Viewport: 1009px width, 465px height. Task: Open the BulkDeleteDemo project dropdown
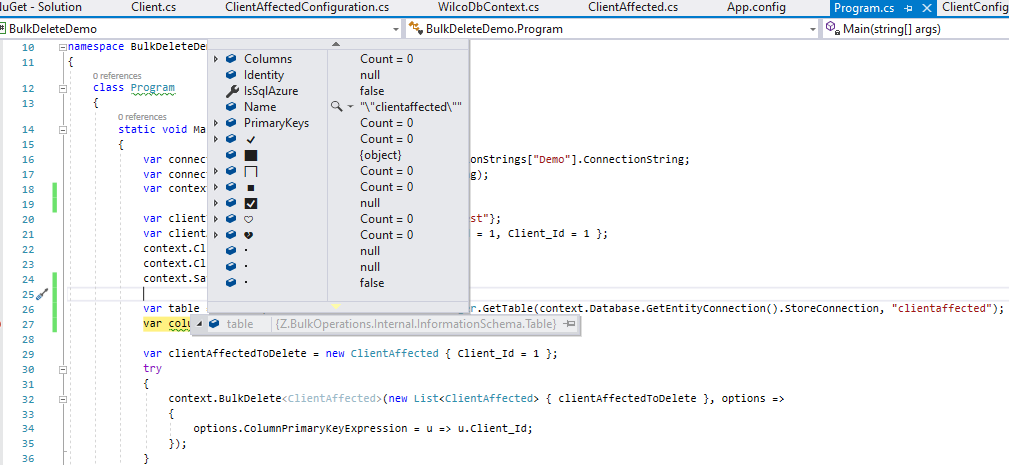[x=396, y=30]
